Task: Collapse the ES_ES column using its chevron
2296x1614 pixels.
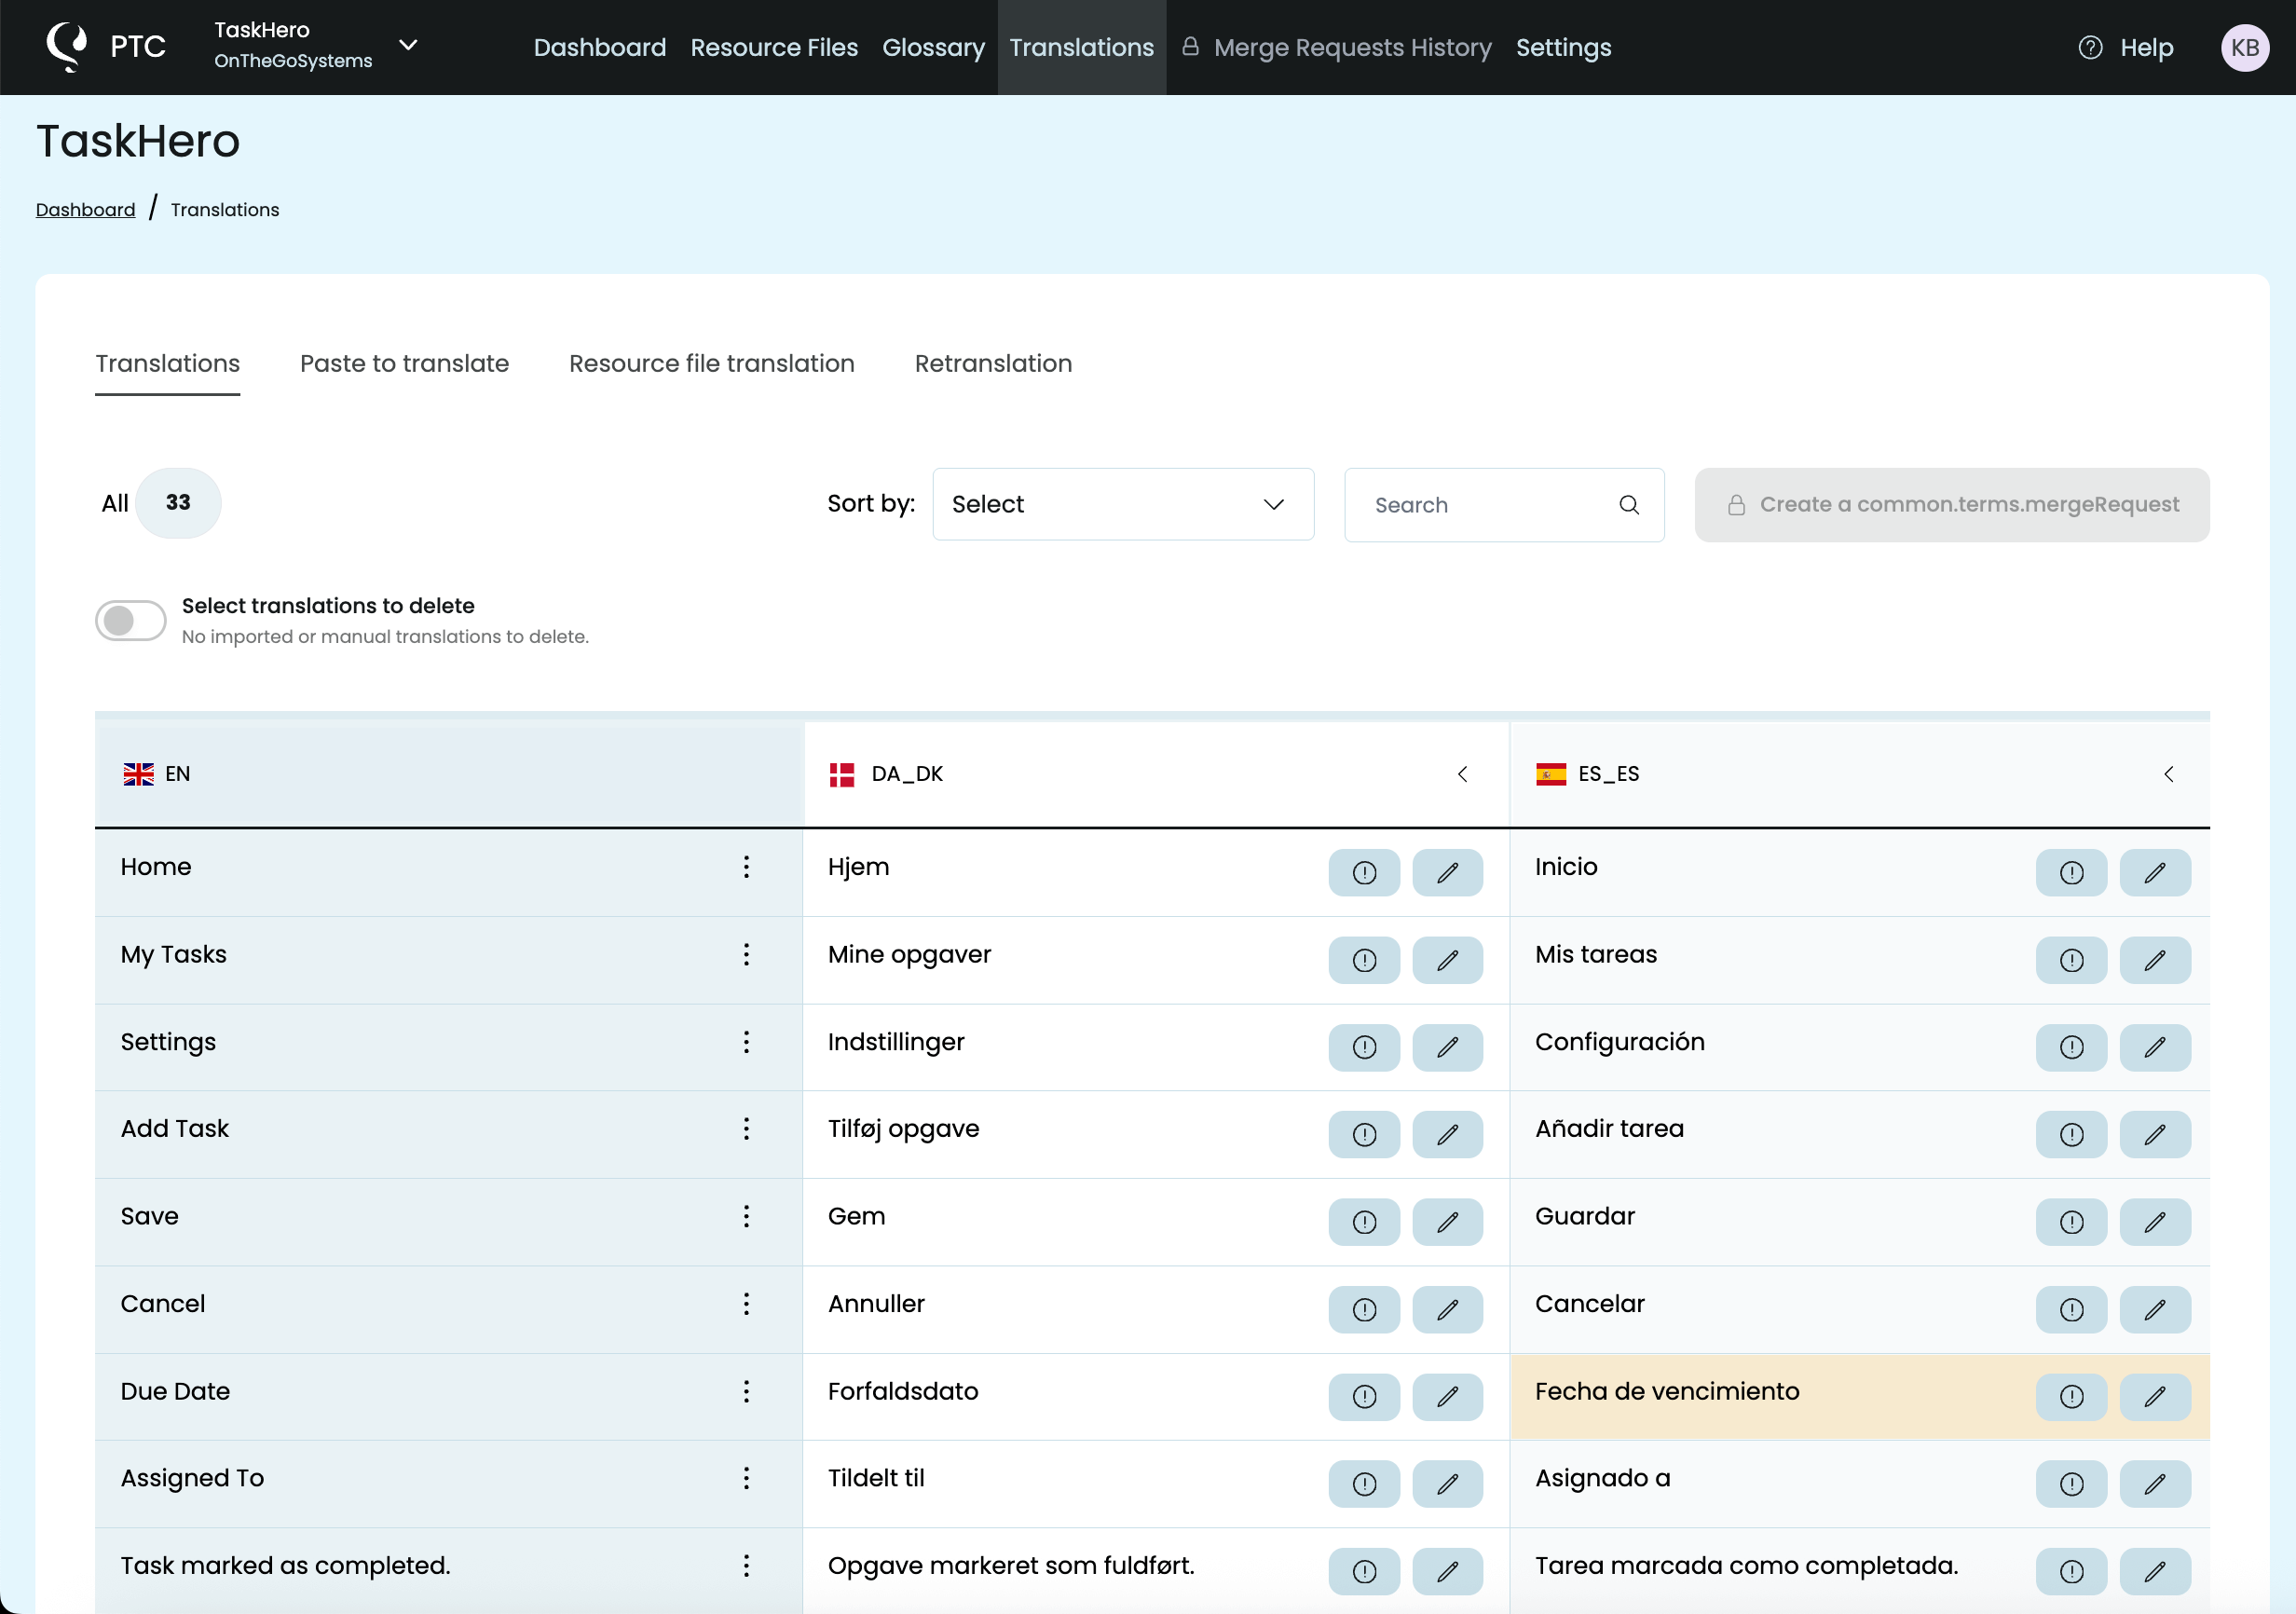Action: tap(2168, 774)
